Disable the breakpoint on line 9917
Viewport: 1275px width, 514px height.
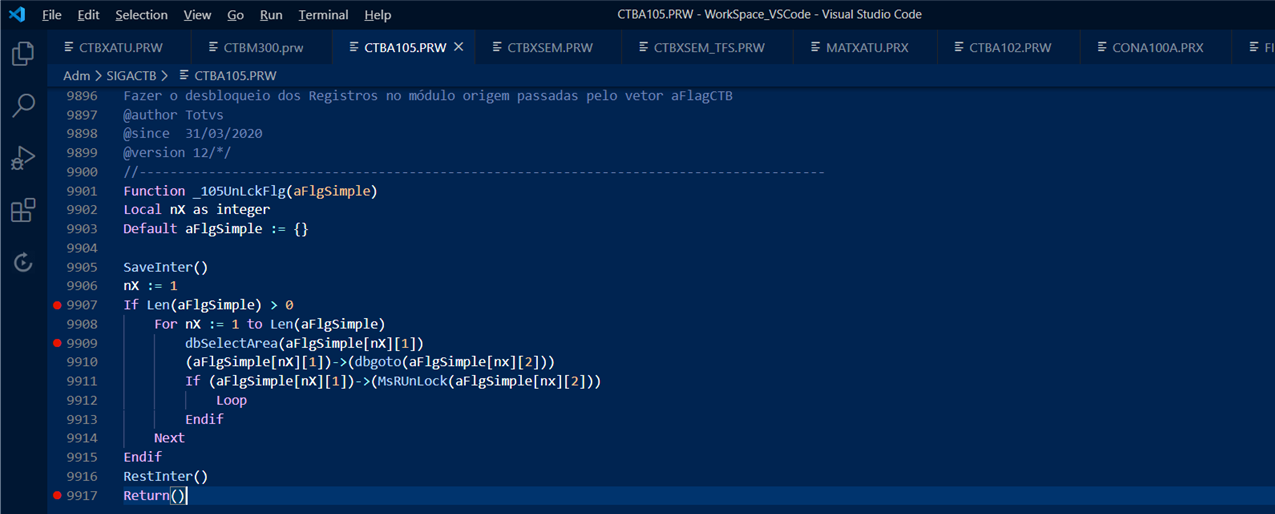tap(57, 496)
